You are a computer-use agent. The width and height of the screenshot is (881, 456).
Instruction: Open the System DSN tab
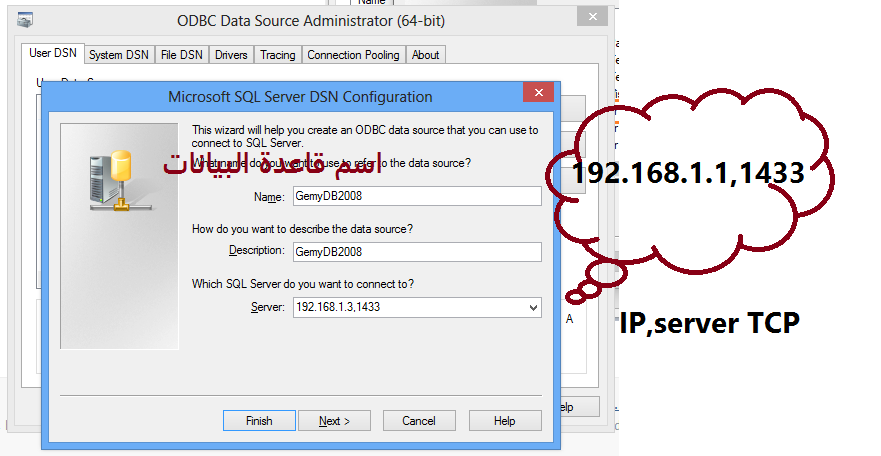tap(119, 55)
